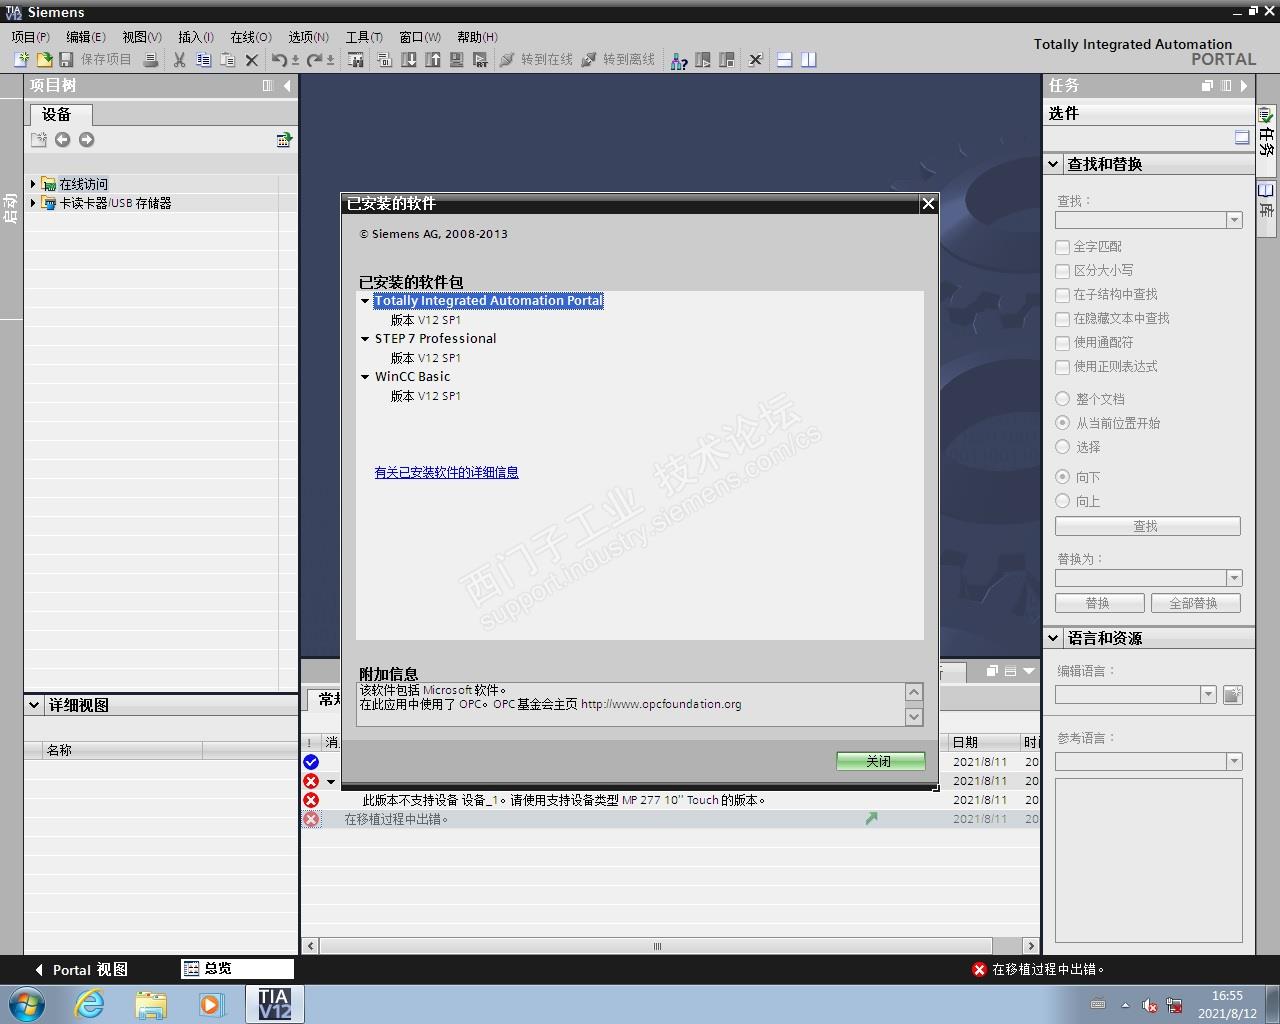Collapse the STEP 7 Professional entry
Screen dimensions: 1280x1024
point(365,339)
